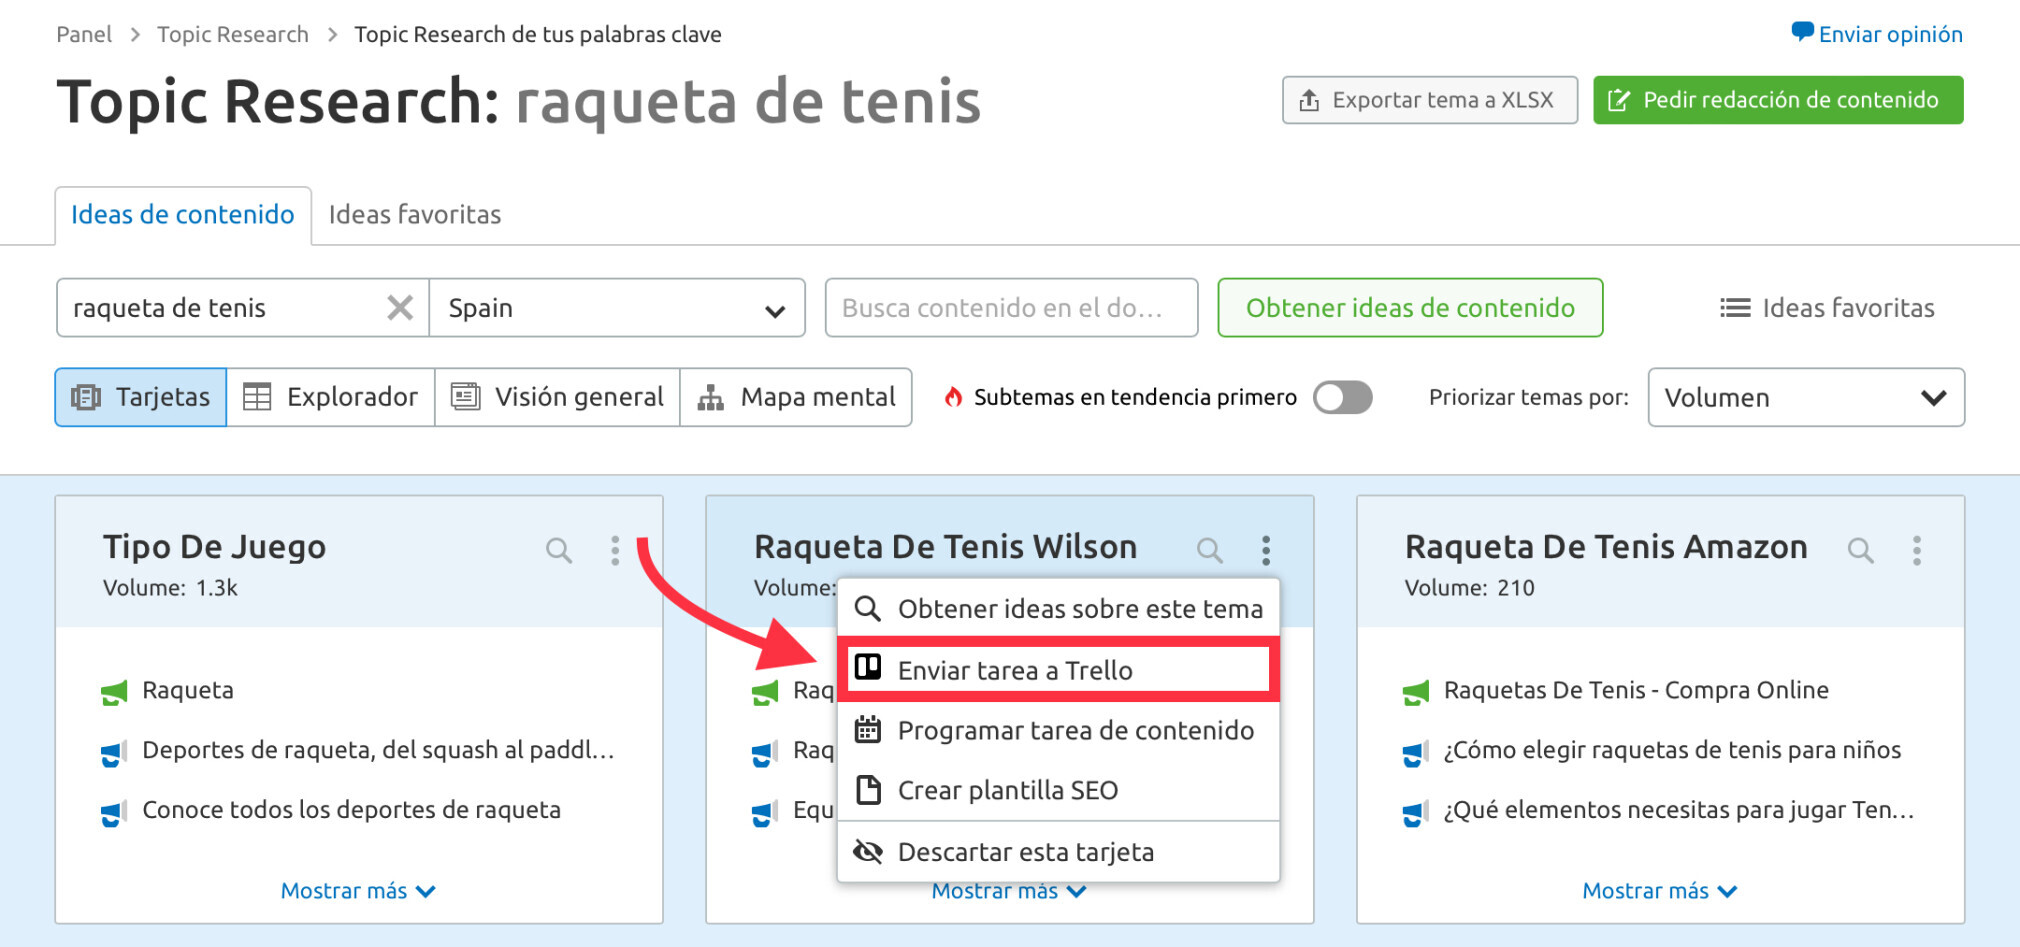2020x947 pixels.
Task: Select Descartar esta tarjeta menu item
Action: tap(1058, 852)
